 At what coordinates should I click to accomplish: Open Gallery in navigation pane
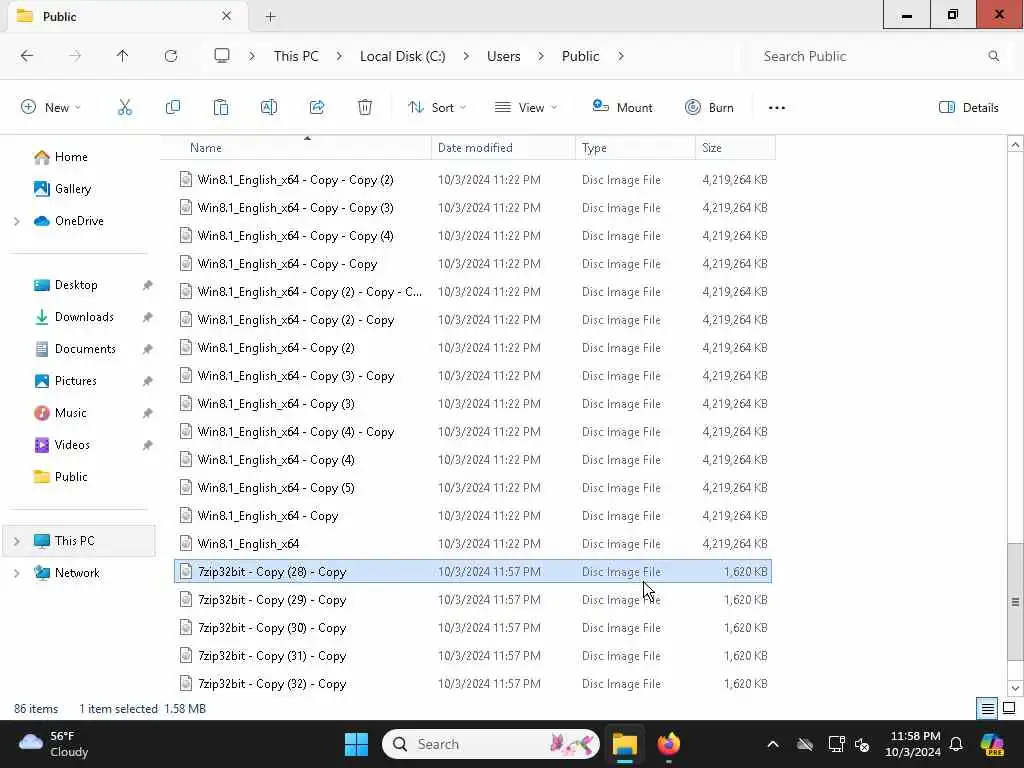[62, 189]
